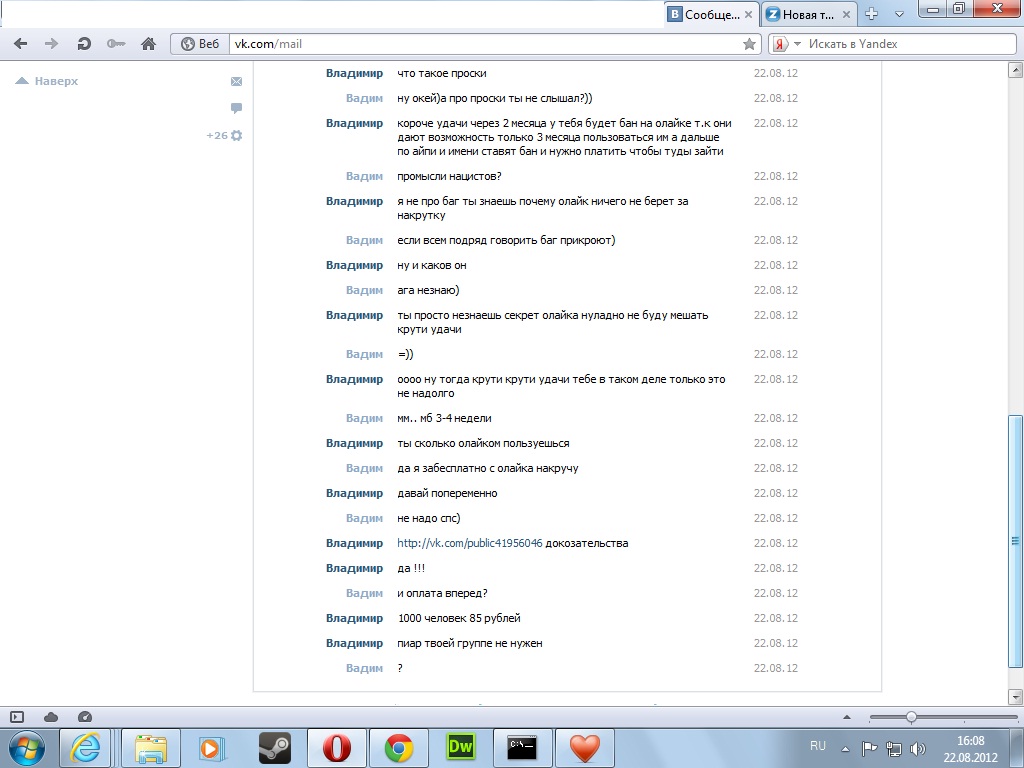Focus the vk.com/mail address field
The width and height of the screenshot is (1024, 768).
[487, 44]
